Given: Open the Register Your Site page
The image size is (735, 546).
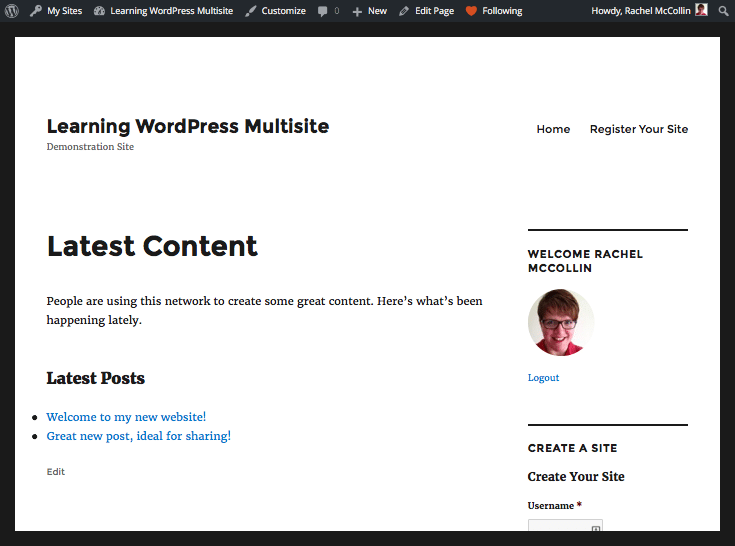Looking at the screenshot, I should (x=639, y=129).
